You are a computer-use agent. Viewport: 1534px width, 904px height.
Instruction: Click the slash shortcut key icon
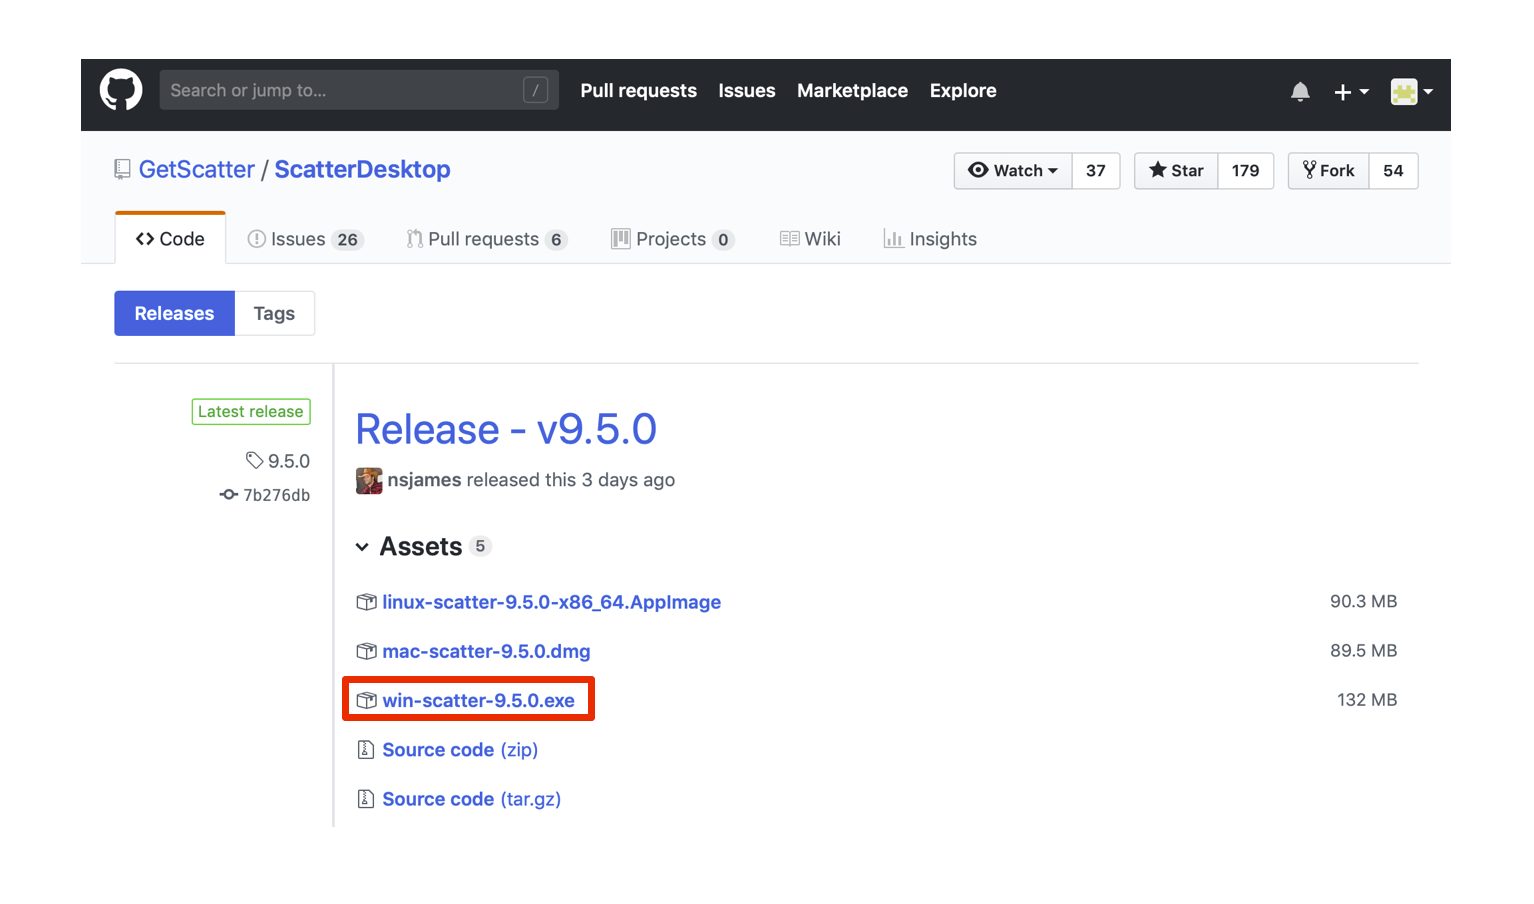pos(536,90)
